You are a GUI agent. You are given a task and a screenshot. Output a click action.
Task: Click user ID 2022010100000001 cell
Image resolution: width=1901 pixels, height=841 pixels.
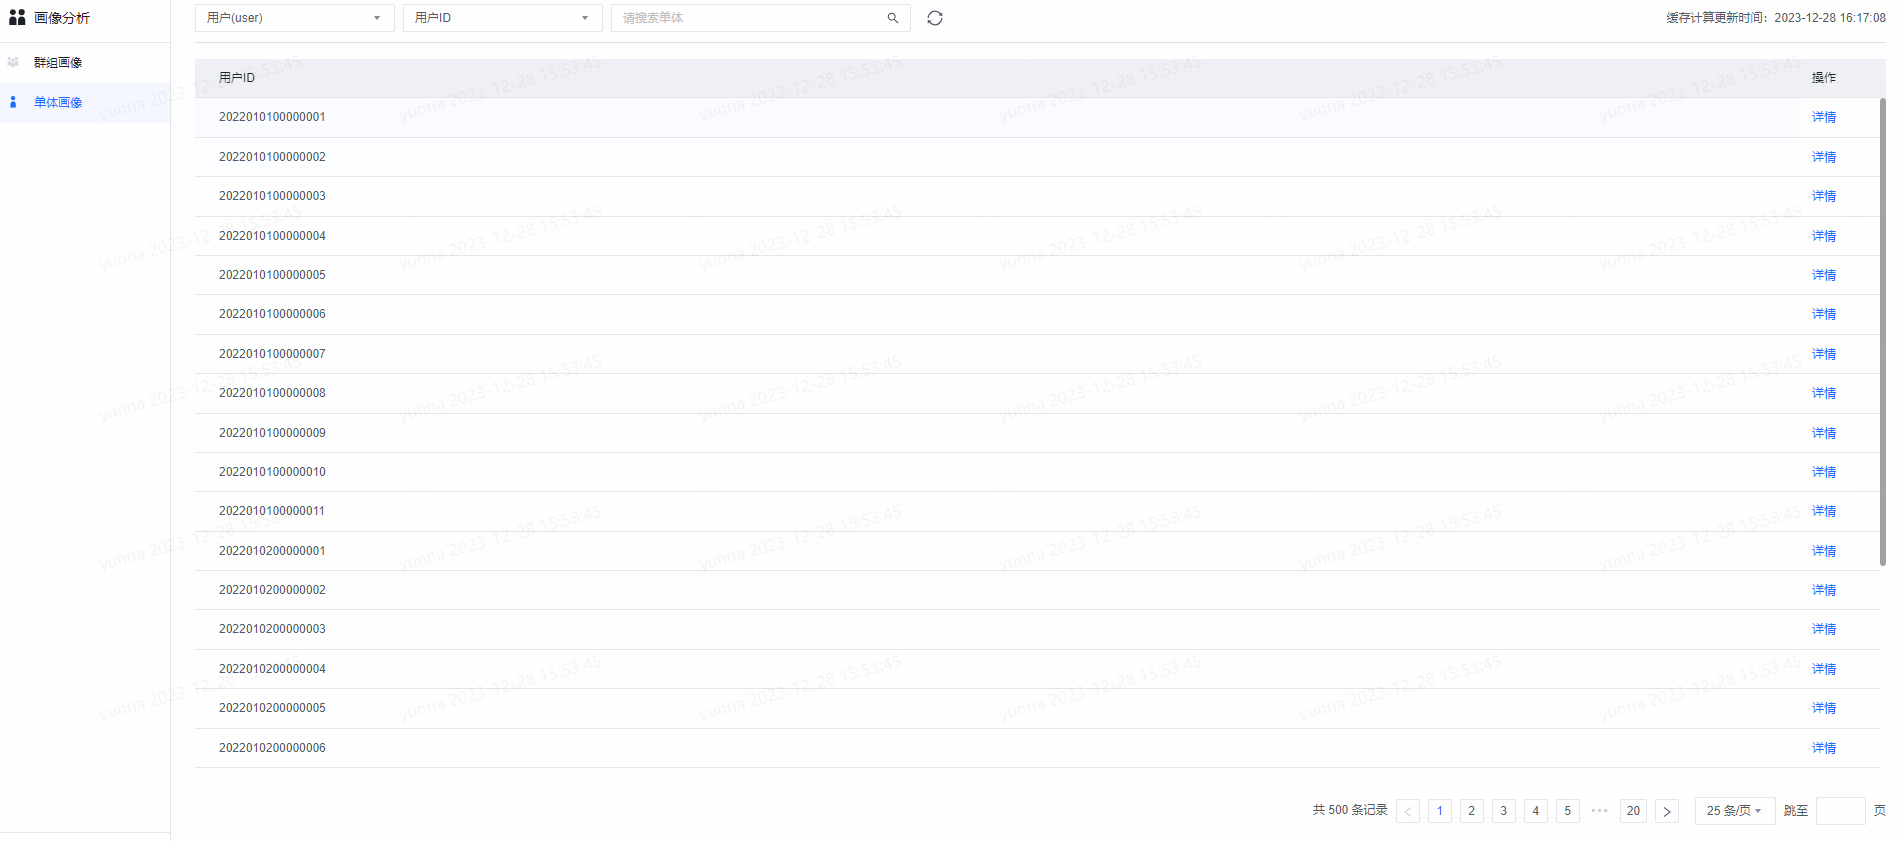(272, 117)
